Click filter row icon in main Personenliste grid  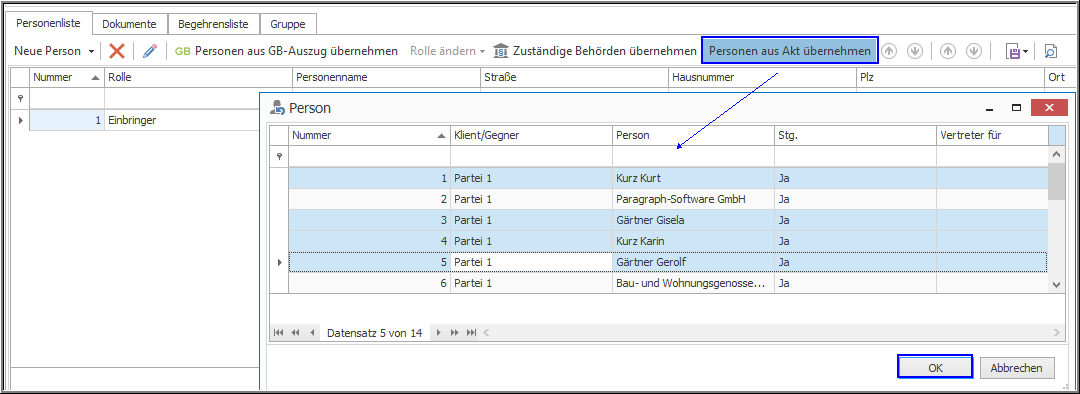pos(20,98)
